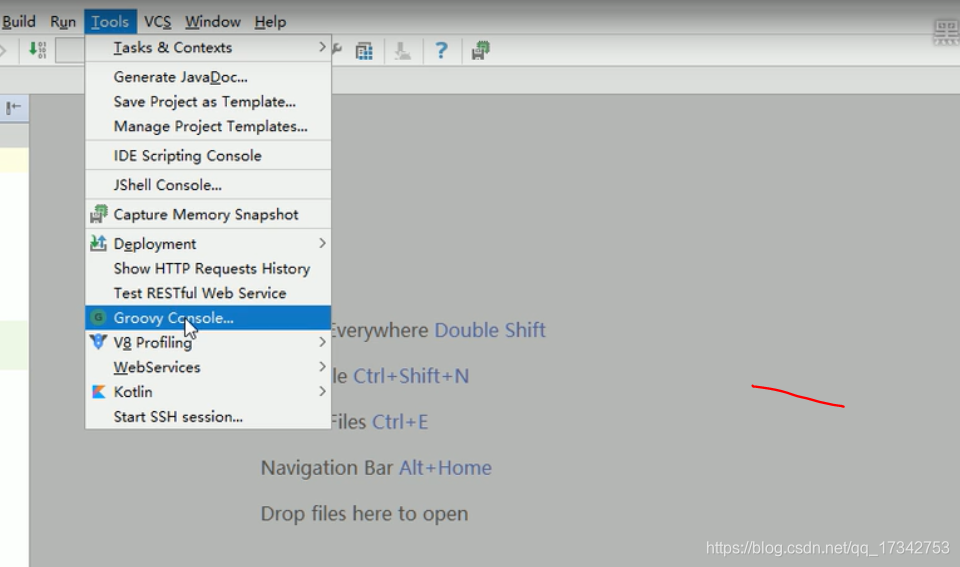This screenshot has height=567, width=960.
Task: Open IDE Scripting Console
Action: tap(208, 156)
